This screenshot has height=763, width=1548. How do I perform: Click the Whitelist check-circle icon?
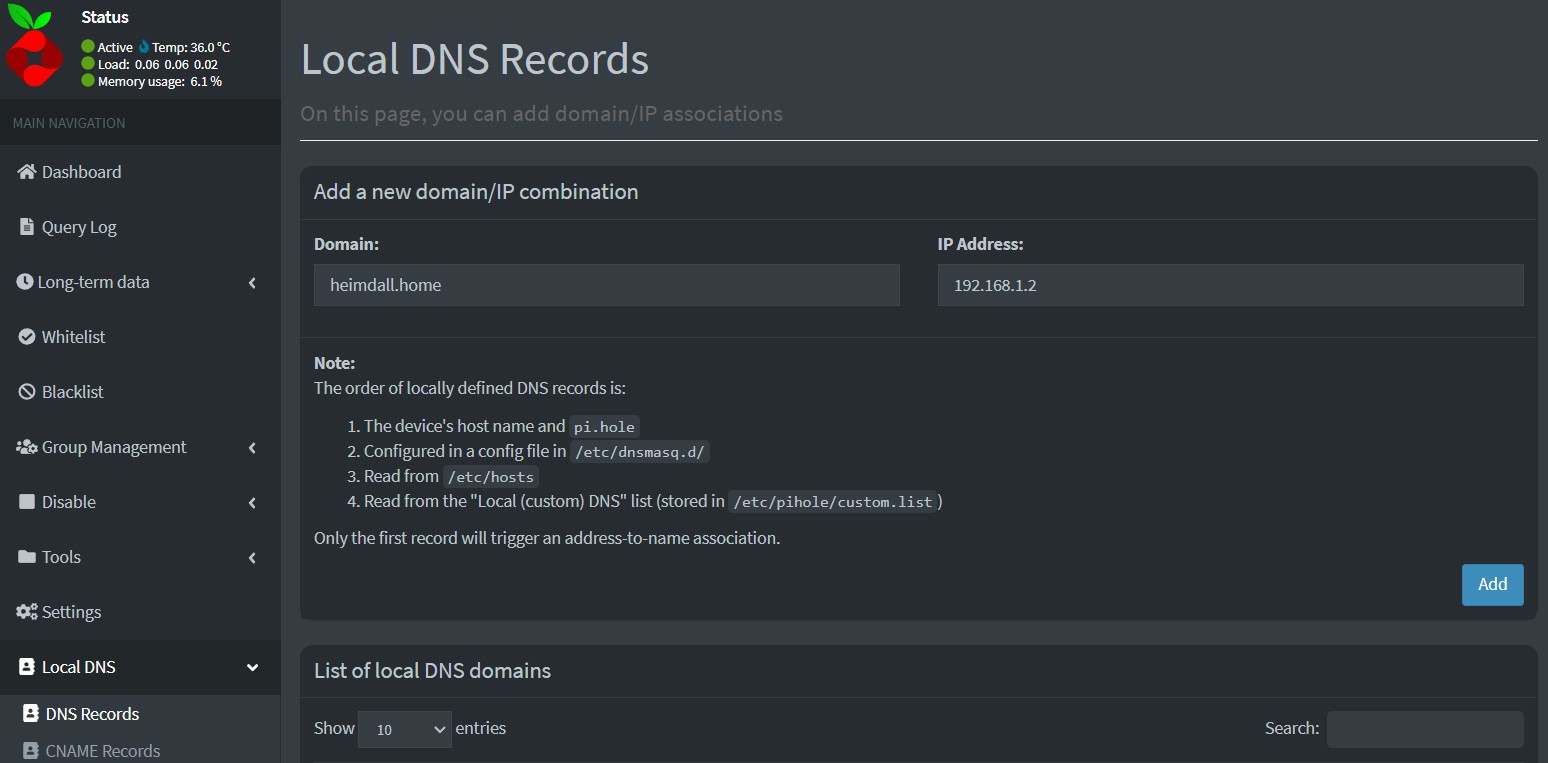[x=27, y=337]
